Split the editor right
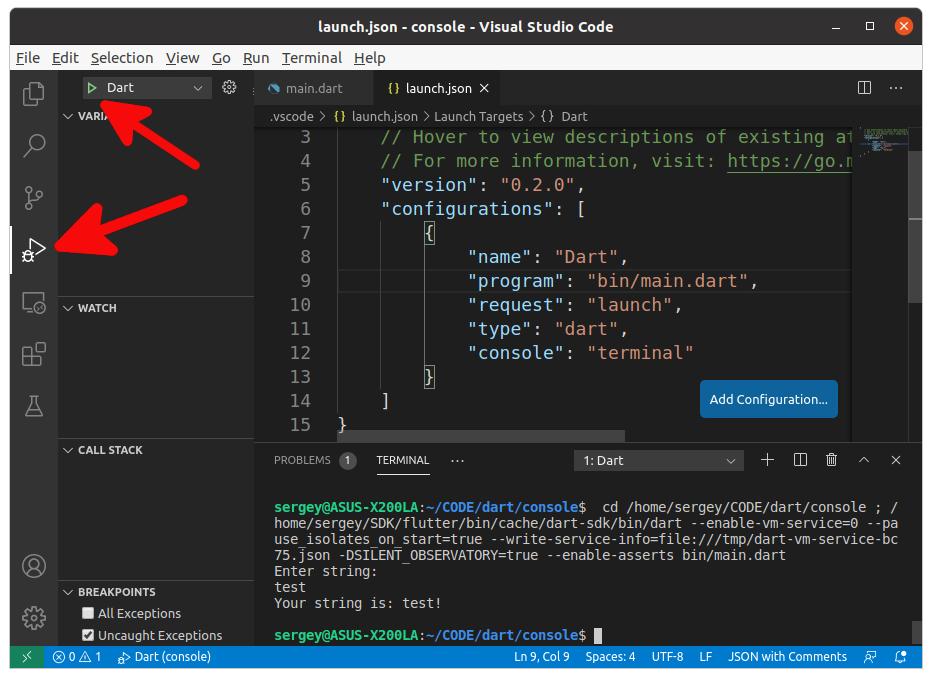 865,88
